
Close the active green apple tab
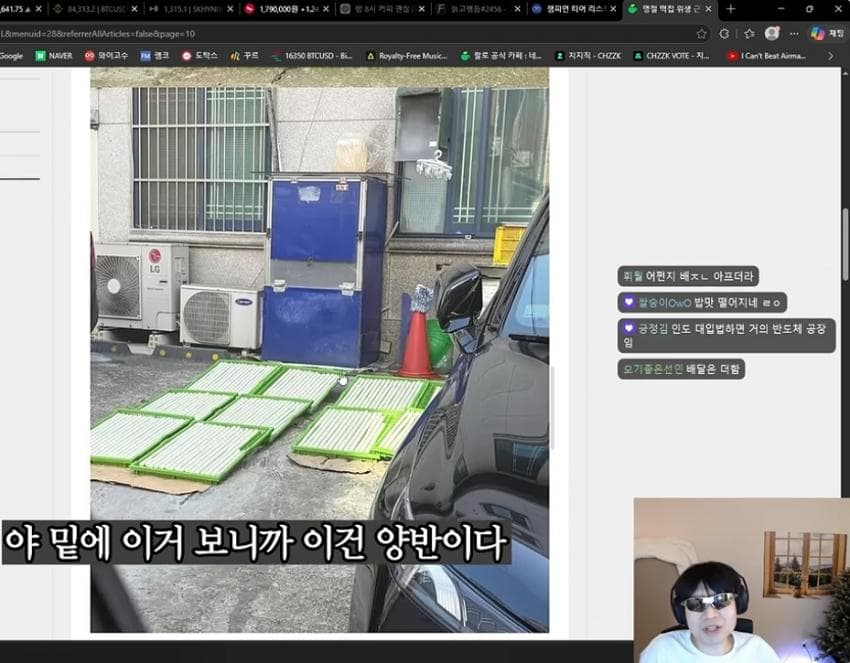tap(708, 9)
